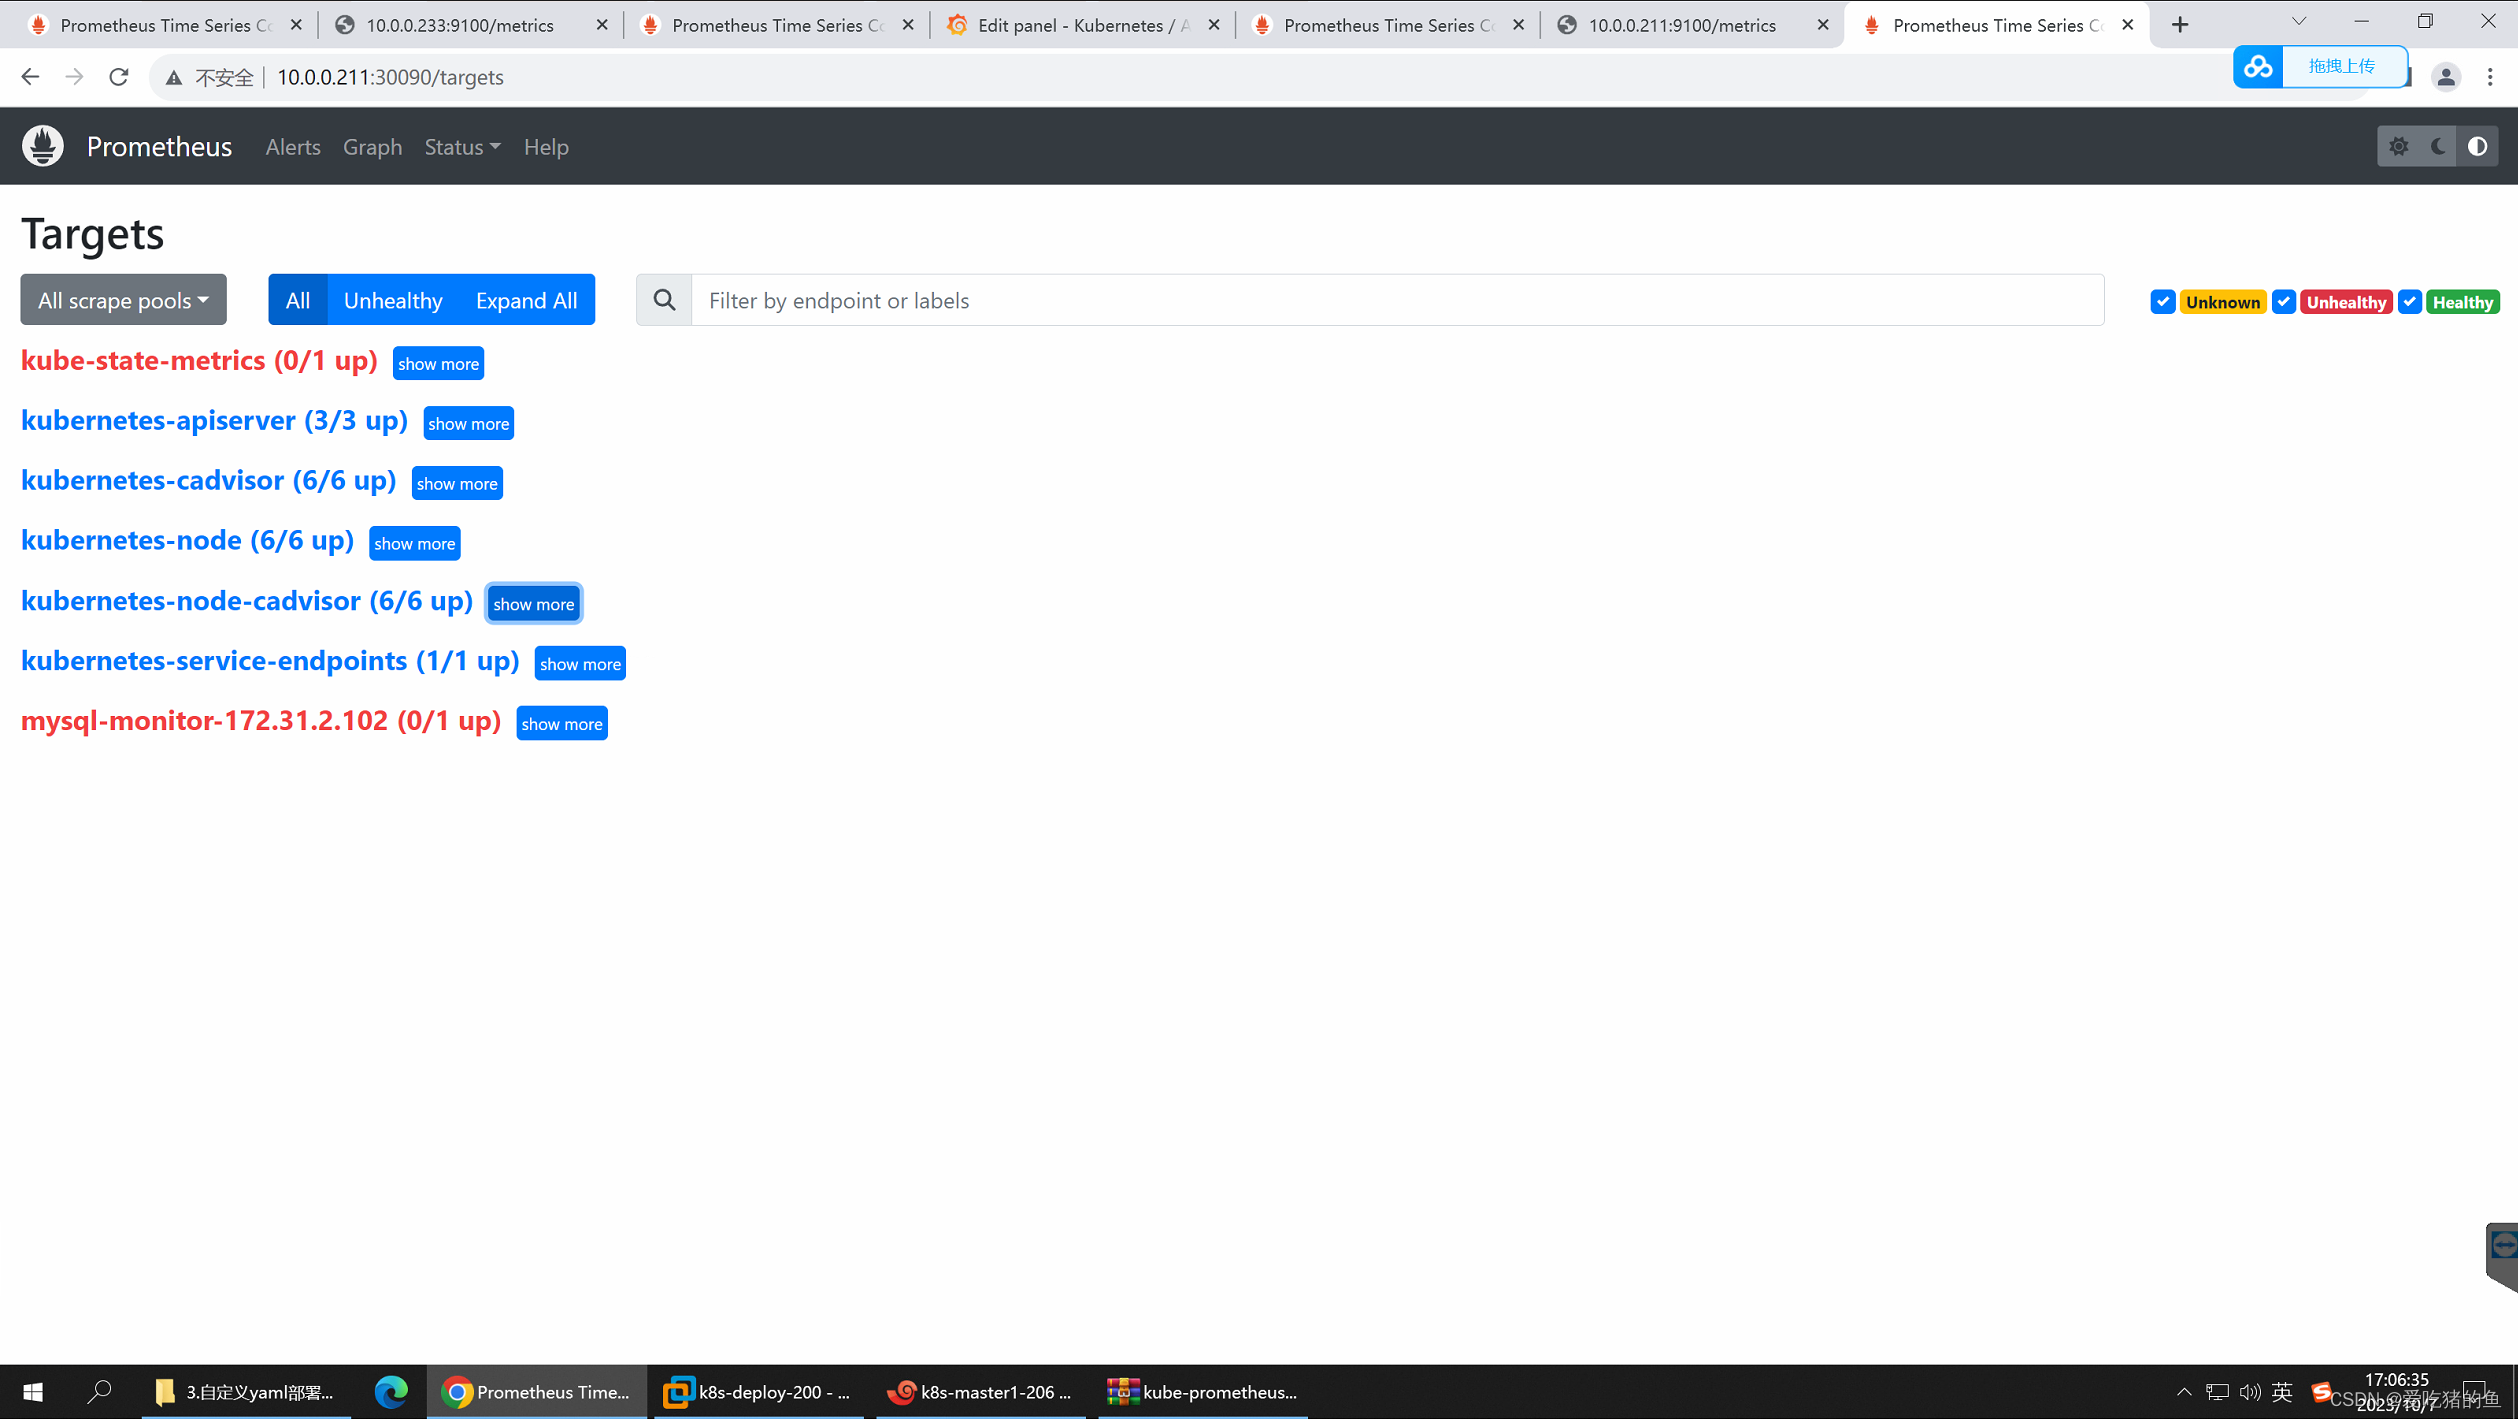Close the Edit panel Kubernetes tab
Viewport: 2518px width, 1419px height.
click(x=1213, y=25)
